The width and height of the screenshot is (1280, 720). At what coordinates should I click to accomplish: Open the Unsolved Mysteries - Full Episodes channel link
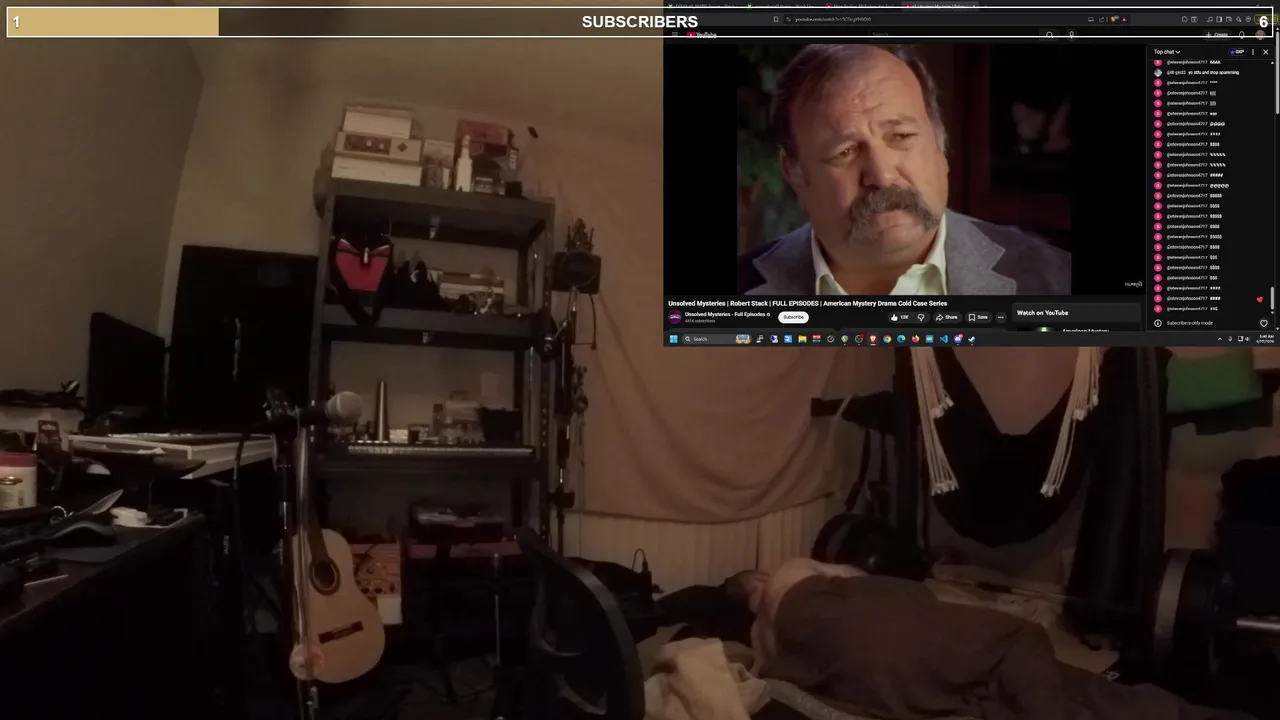click(727, 314)
